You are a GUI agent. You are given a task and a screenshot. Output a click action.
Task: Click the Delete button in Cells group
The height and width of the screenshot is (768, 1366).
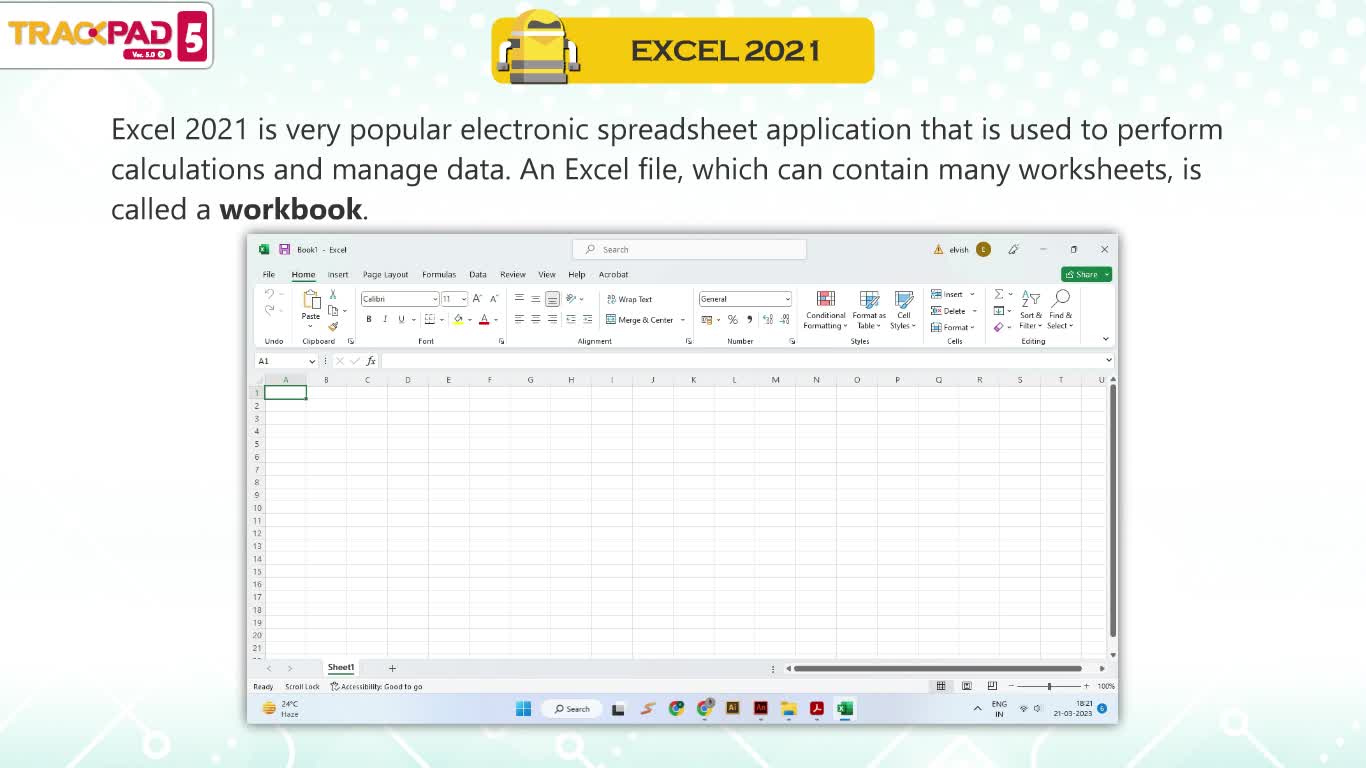[954, 311]
